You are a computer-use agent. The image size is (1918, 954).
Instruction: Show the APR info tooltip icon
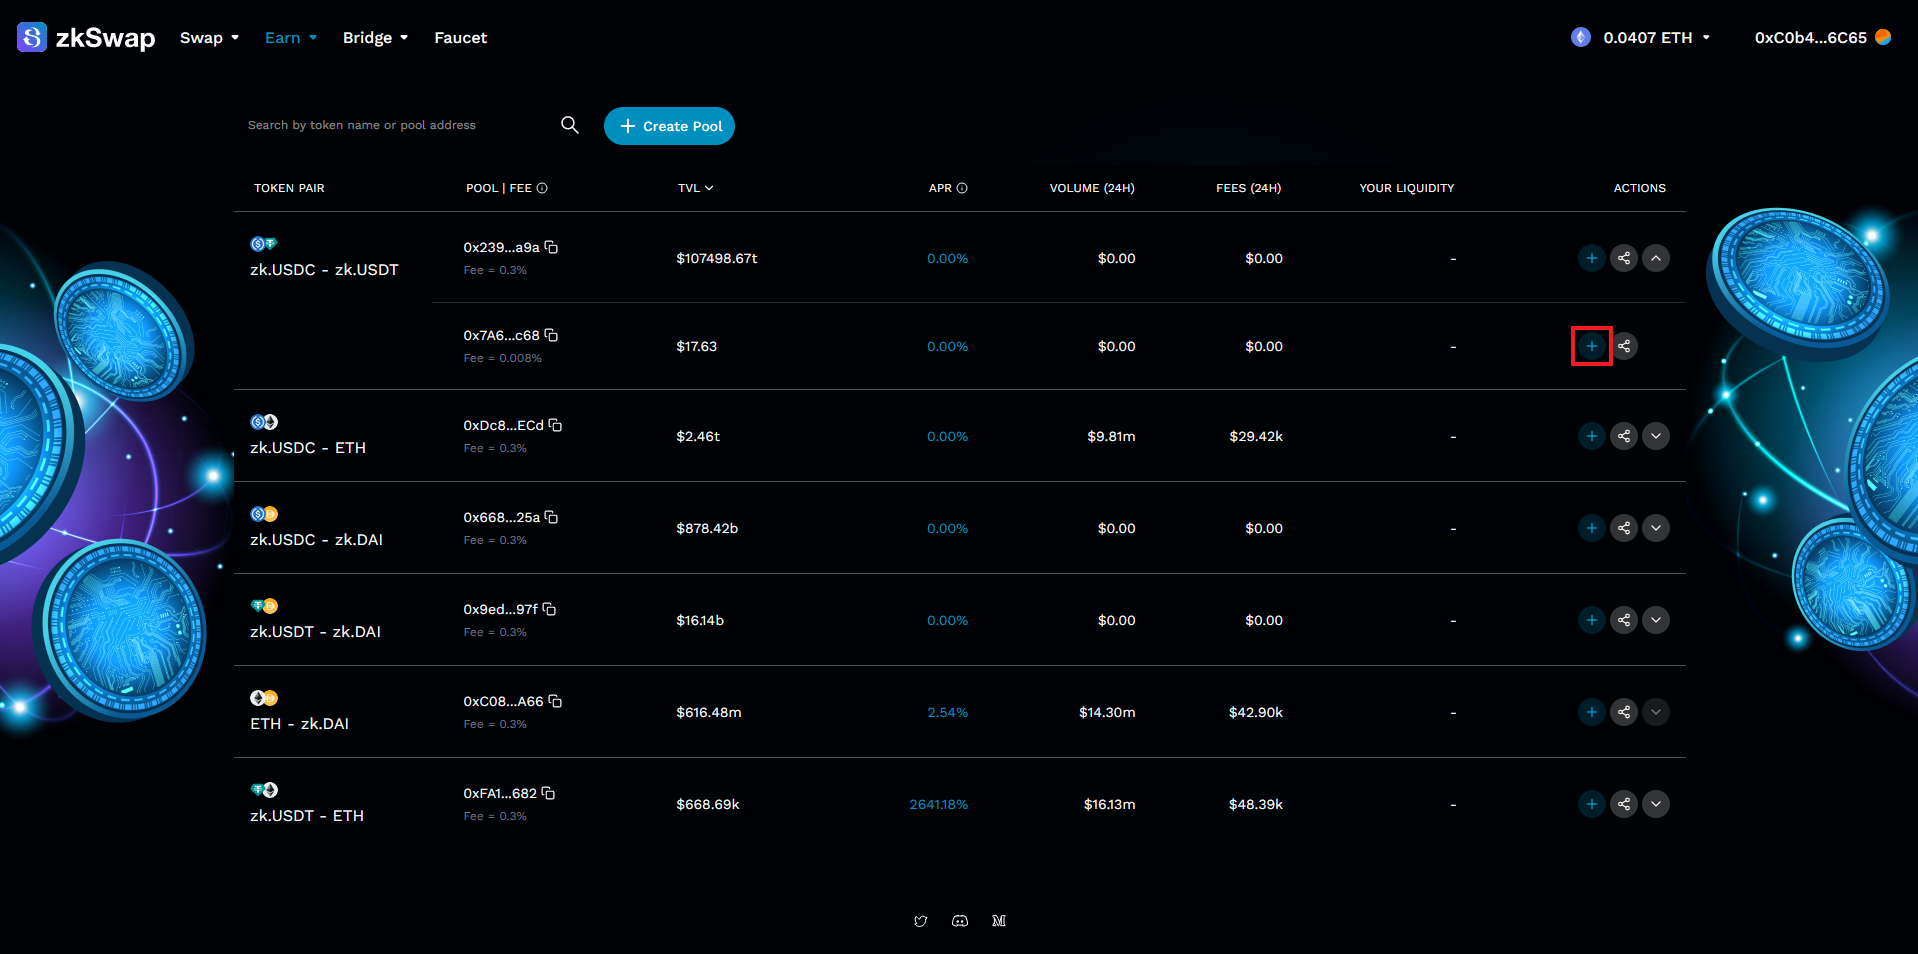[962, 188]
